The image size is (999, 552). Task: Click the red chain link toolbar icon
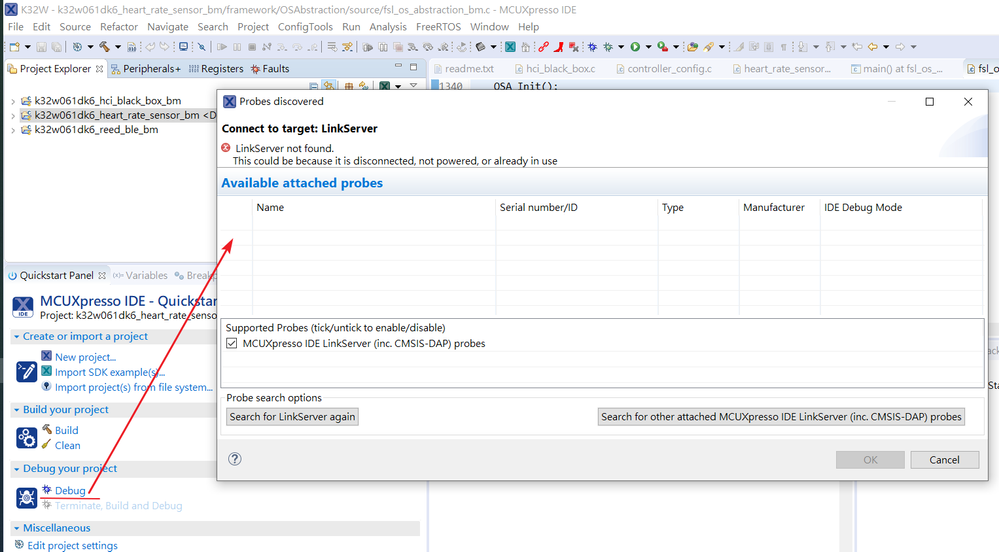[x=543, y=47]
